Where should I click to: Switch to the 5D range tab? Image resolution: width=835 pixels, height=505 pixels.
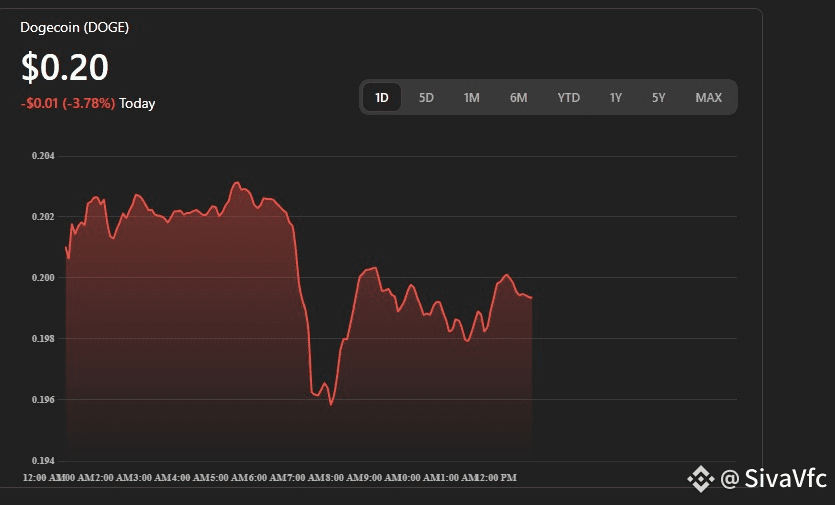426,97
